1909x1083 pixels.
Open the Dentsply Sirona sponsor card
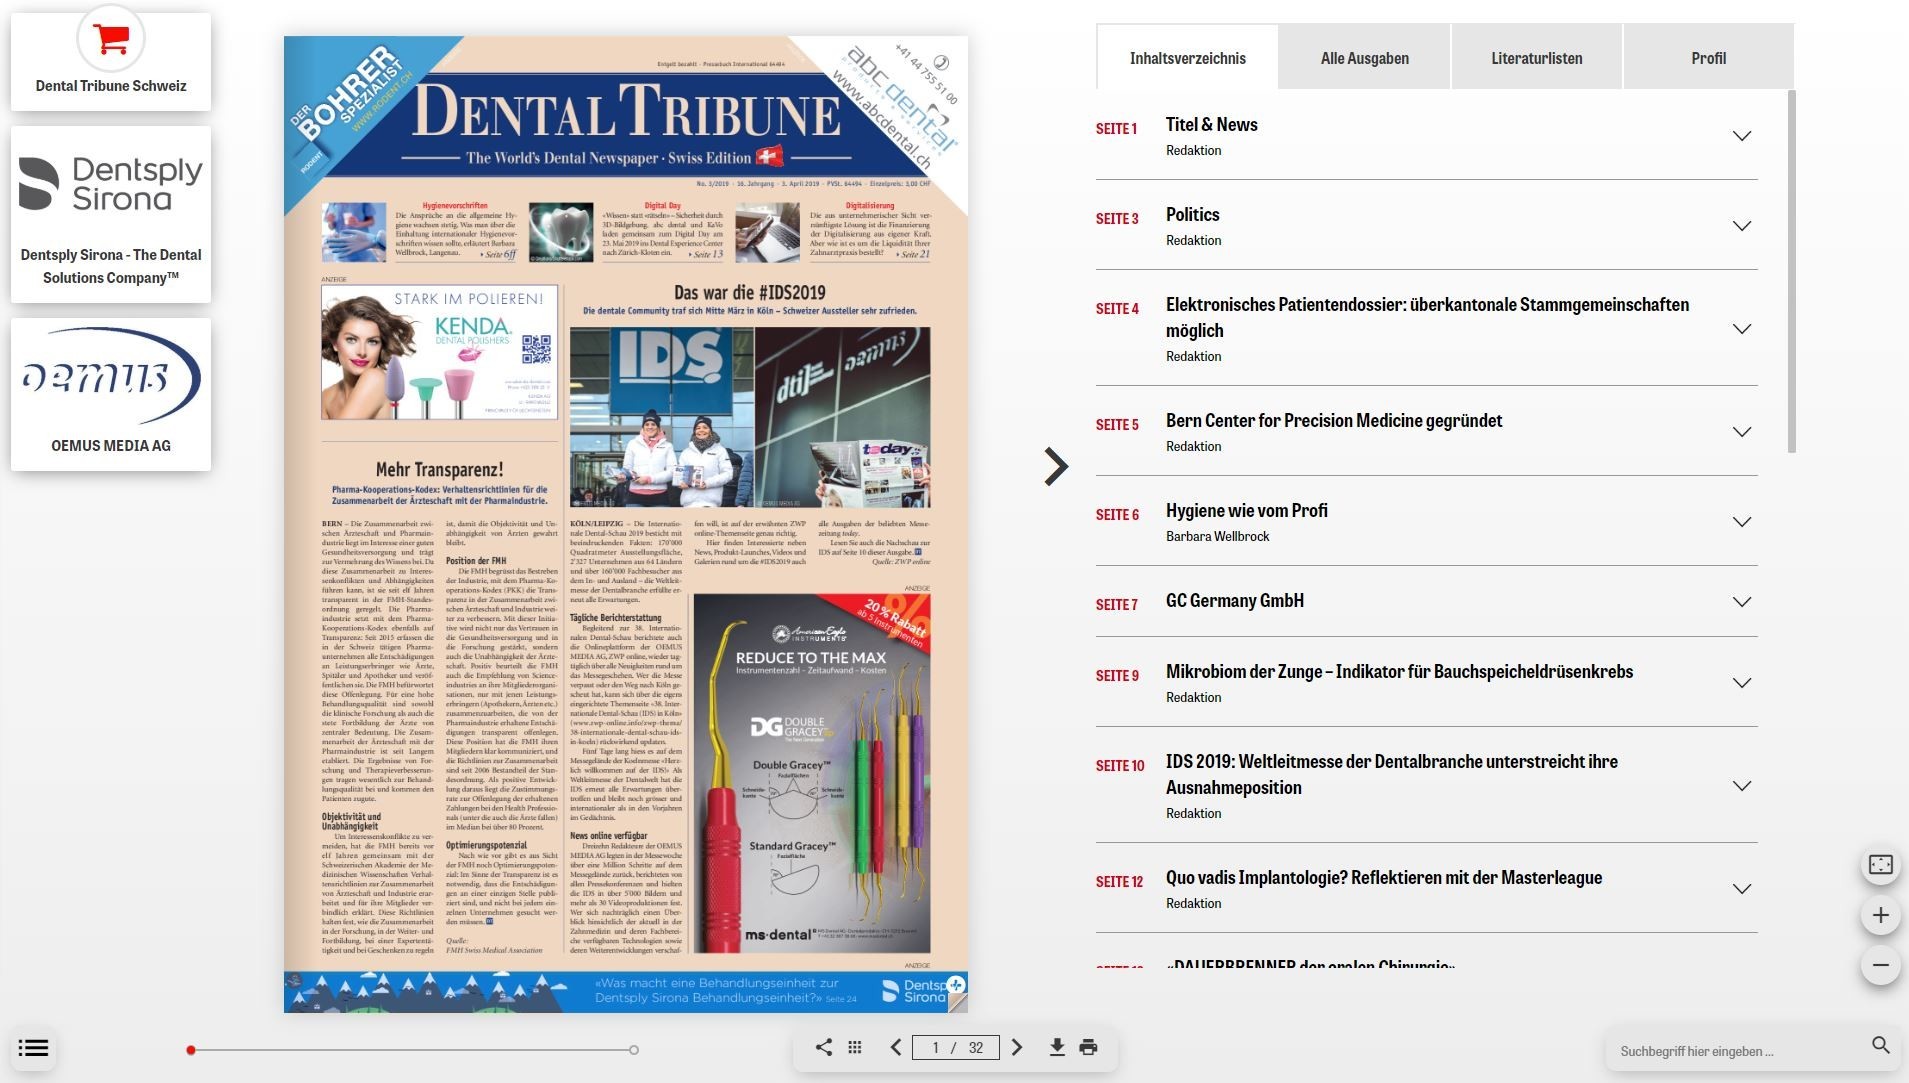tap(111, 214)
